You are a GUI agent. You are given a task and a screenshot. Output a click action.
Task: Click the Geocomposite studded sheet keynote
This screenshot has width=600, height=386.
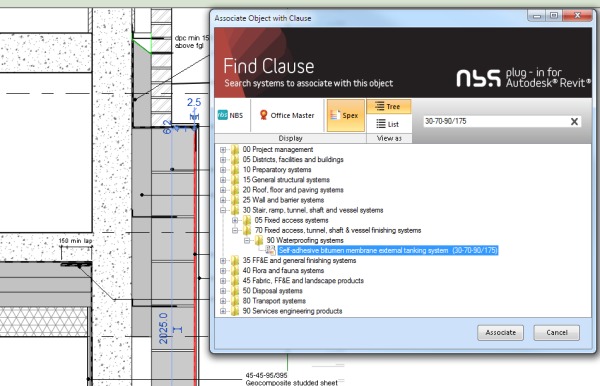pyautogui.click(x=292, y=383)
